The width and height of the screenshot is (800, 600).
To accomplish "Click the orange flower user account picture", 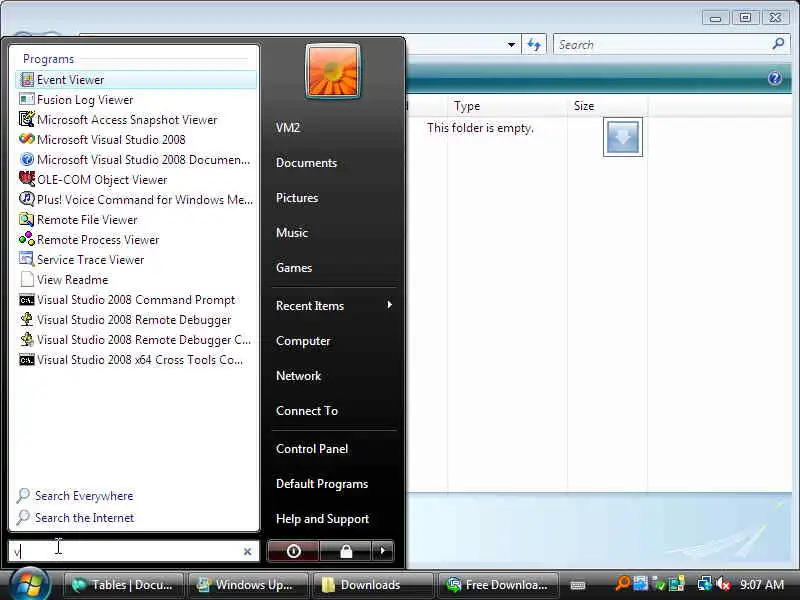I will [333, 71].
